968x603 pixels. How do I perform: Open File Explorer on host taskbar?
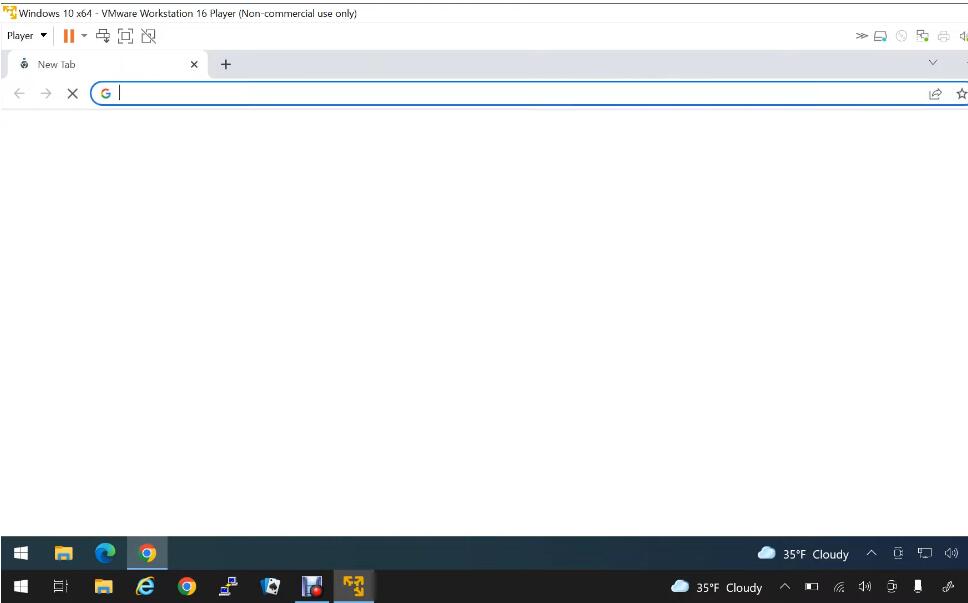click(x=103, y=586)
